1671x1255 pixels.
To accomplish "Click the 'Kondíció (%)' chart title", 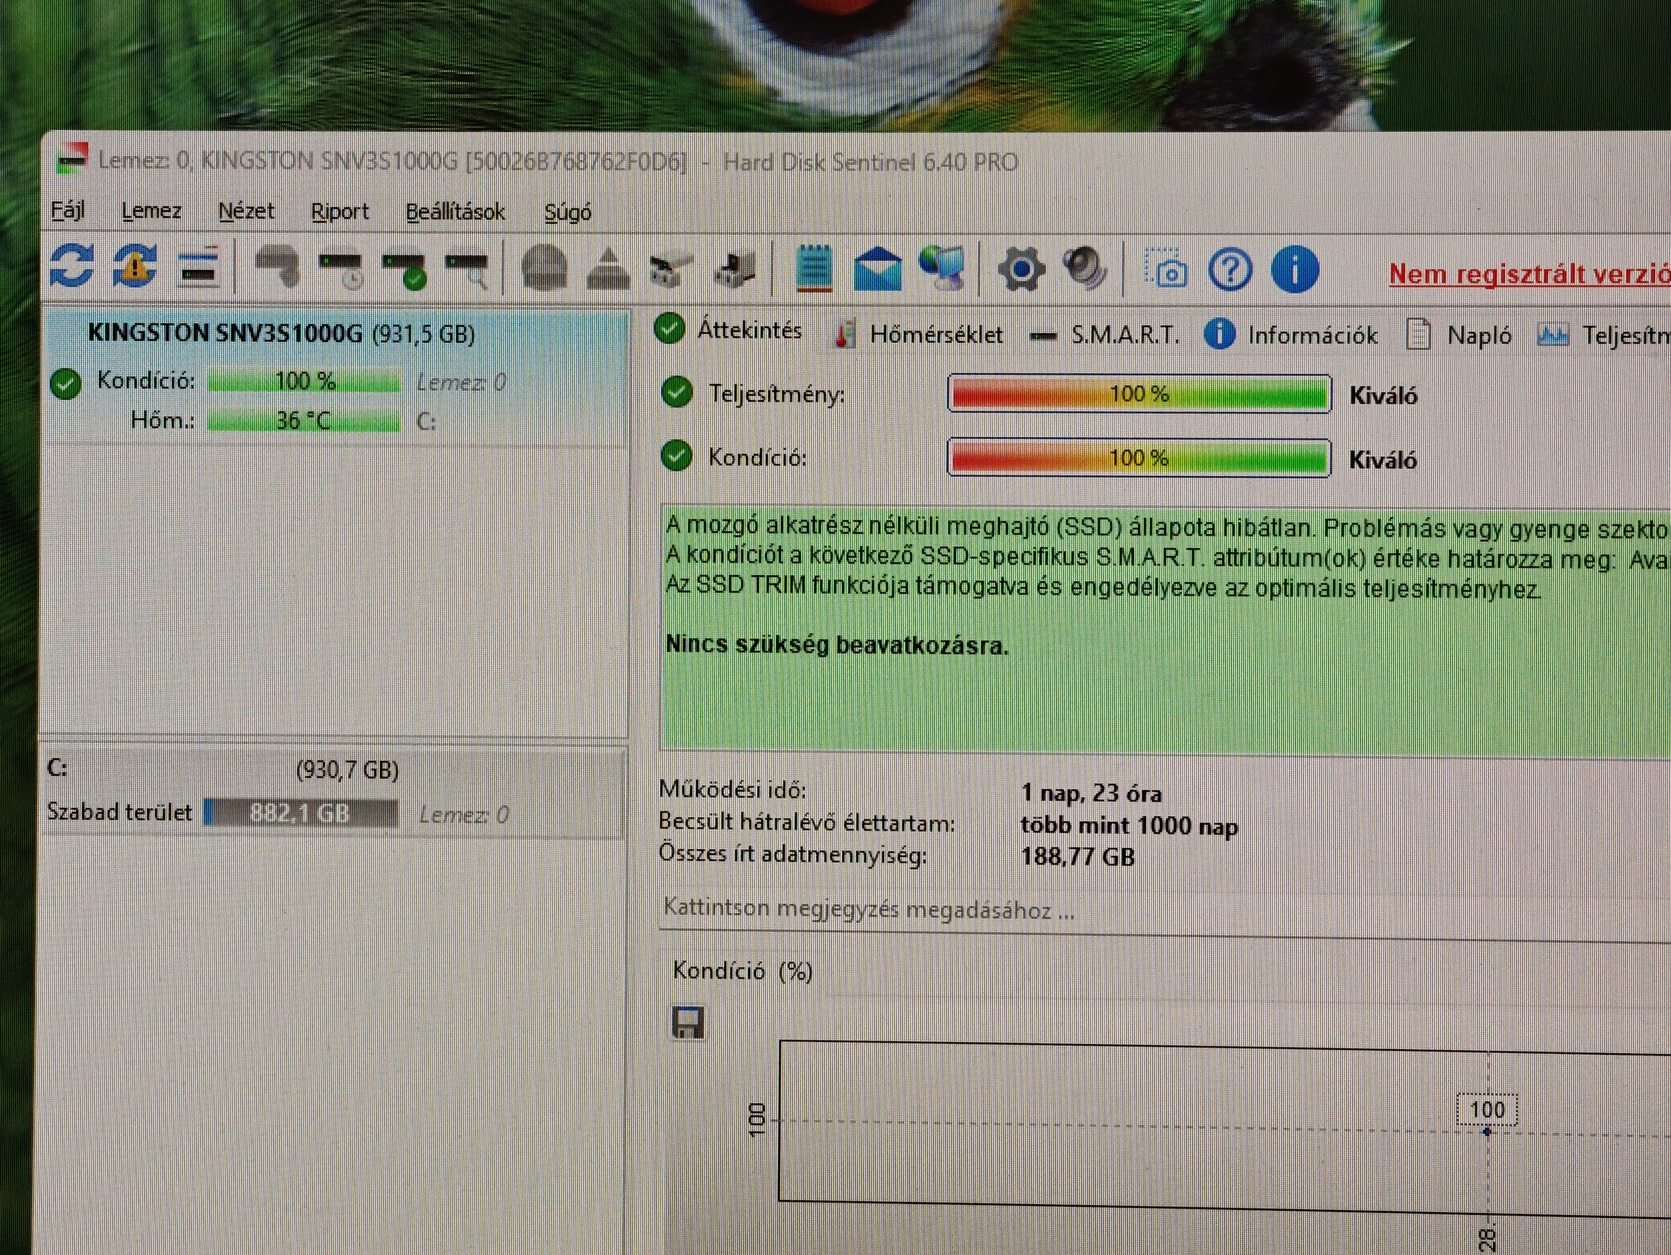I will [x=743, y=970].
